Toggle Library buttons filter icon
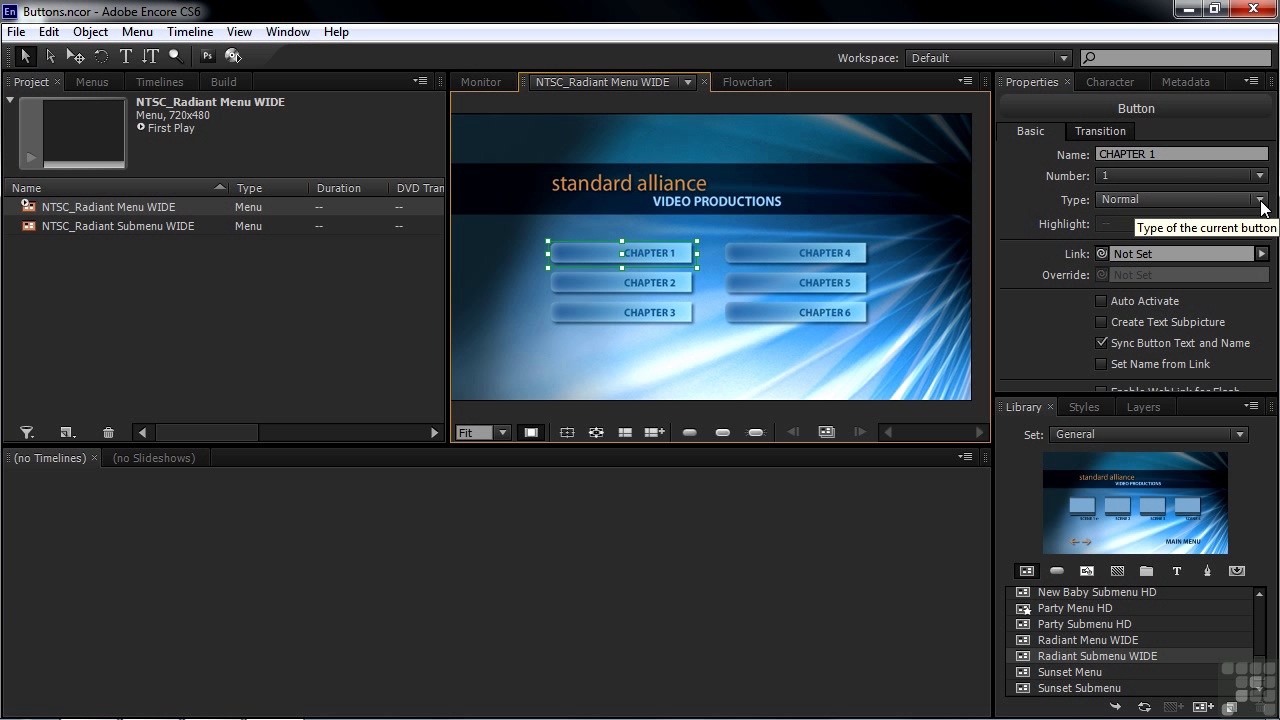The image size is (1280, 720). point(1057,571)
